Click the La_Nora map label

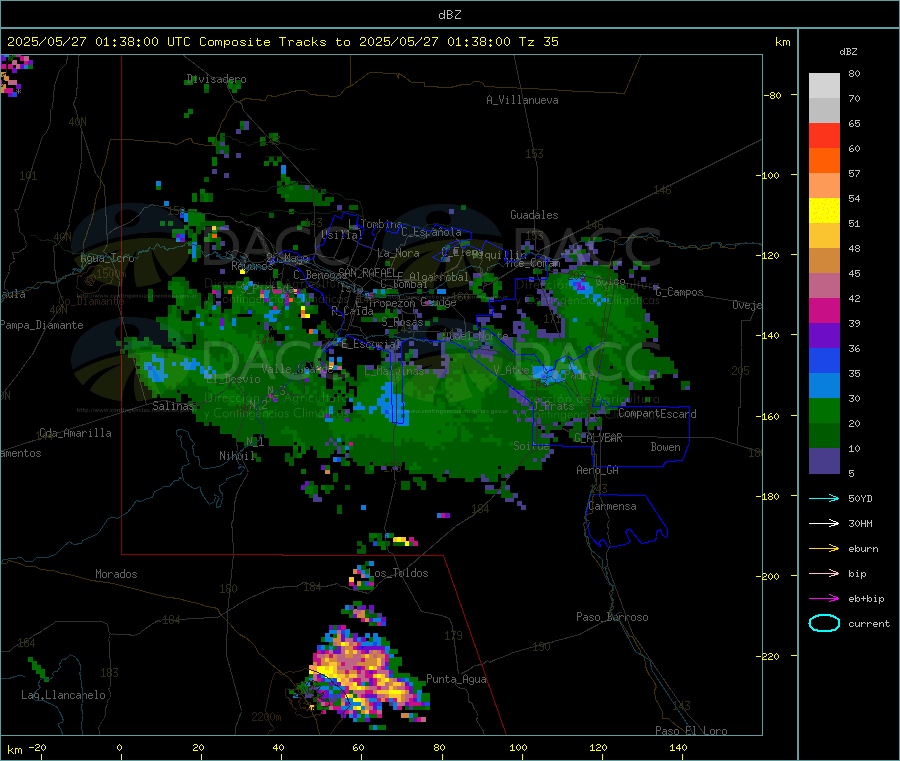pyautogui.click(x=398, y=253)
